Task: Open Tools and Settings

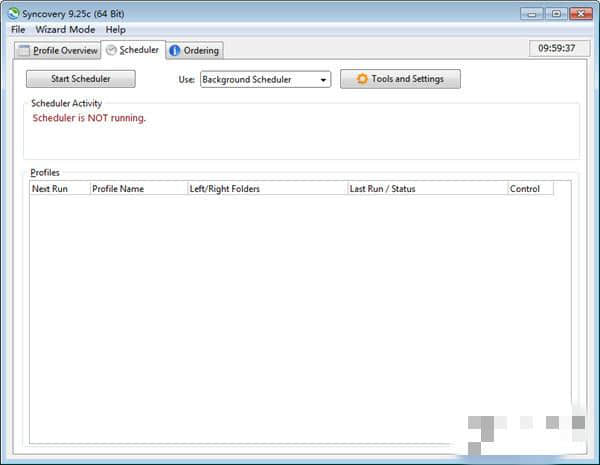Action: [x=400, y=79]
